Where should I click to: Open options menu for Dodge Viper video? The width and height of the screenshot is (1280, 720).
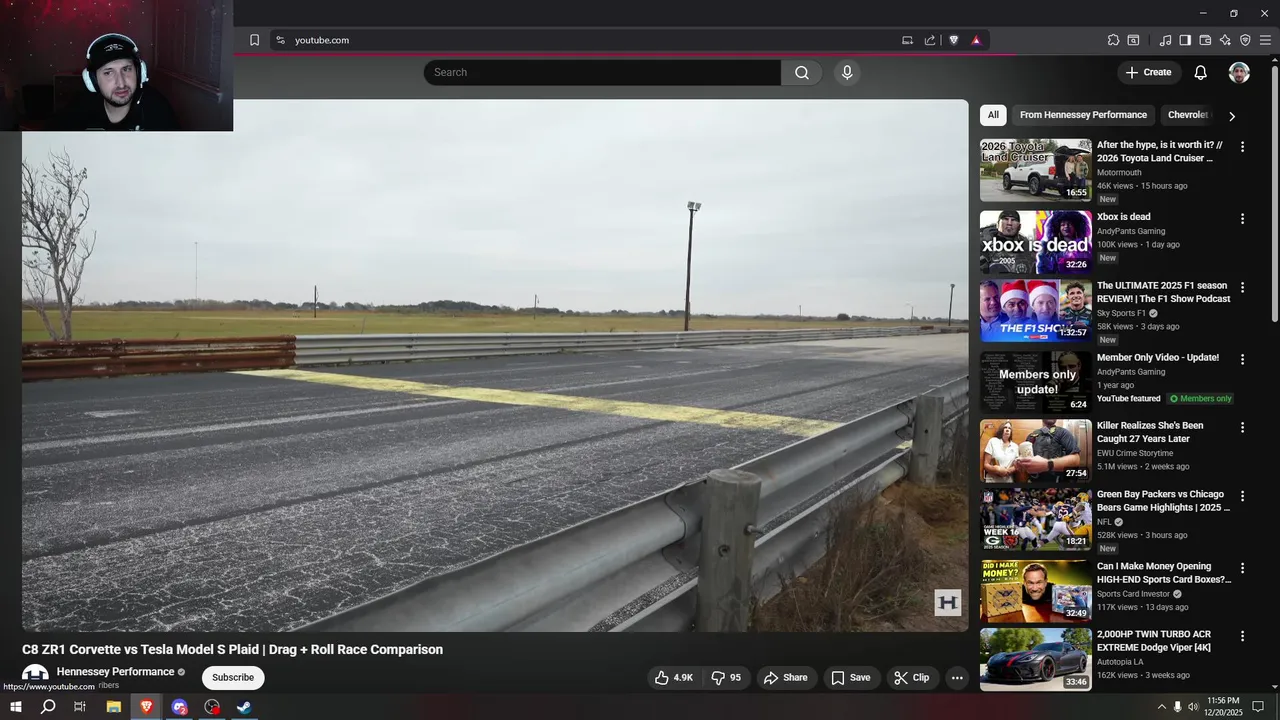click(1243, 636)
